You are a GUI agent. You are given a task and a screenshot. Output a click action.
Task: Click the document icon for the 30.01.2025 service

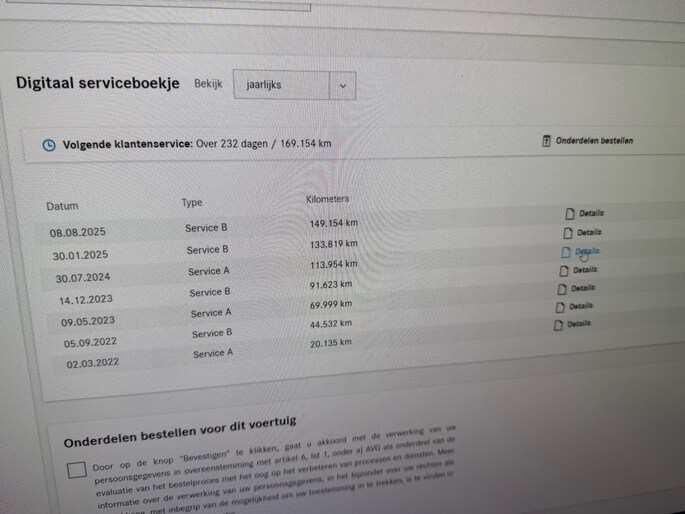coord(568,232)
